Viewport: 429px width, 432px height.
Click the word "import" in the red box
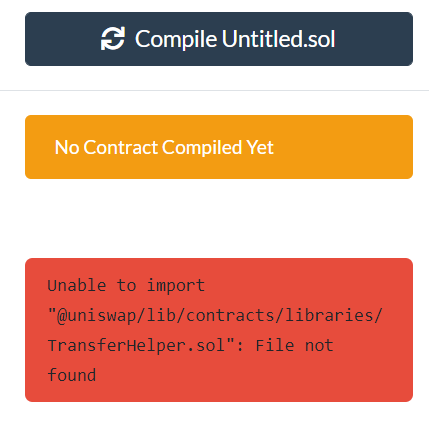pos(176,286)
